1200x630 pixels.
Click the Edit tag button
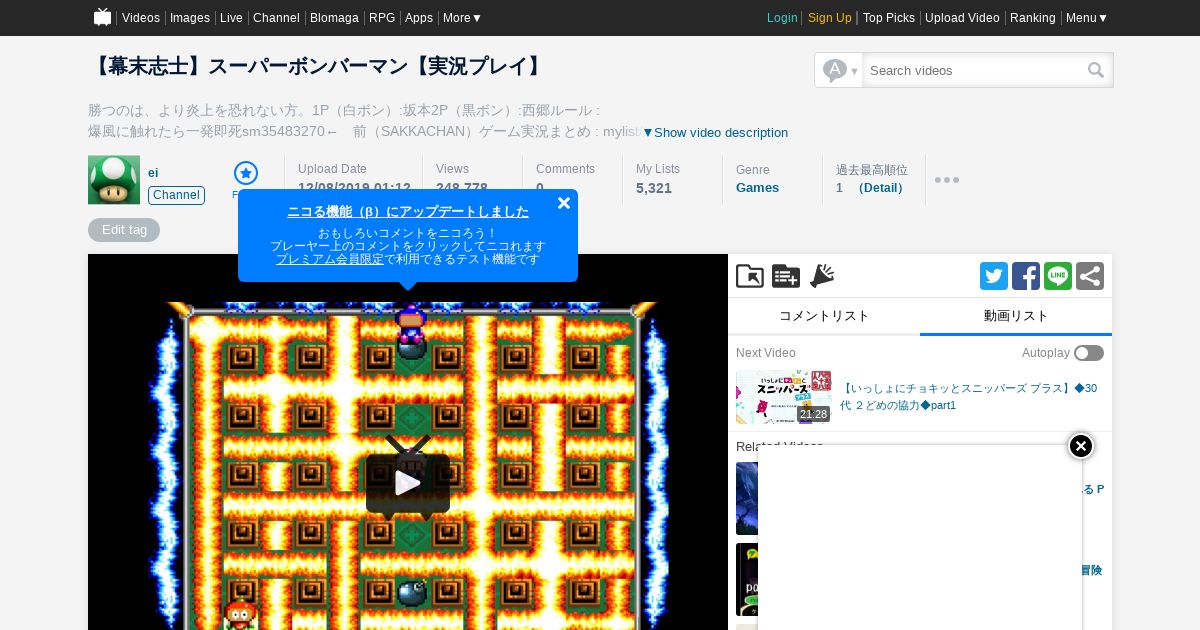124,230
